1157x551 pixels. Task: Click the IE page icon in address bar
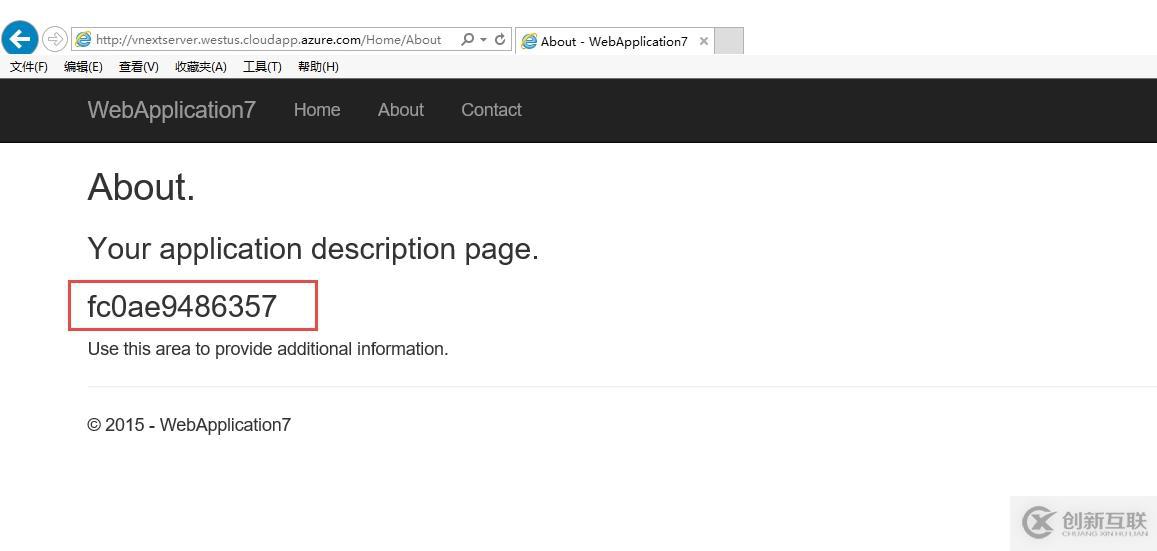(x=83, y=40)
